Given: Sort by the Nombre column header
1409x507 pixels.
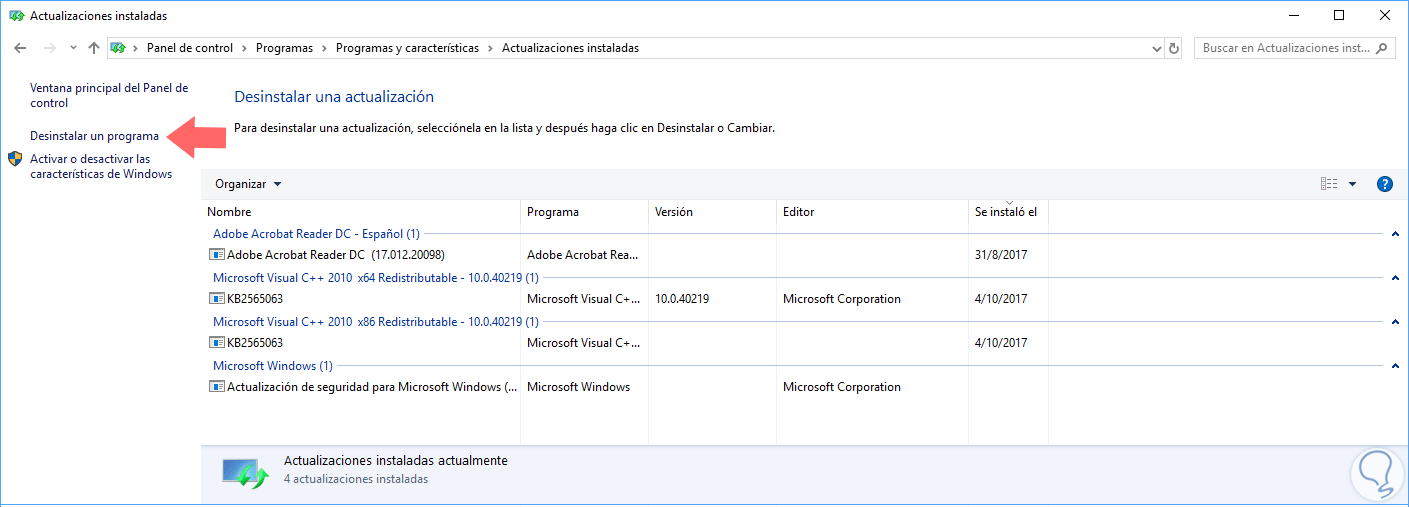Looking at the screenshot, I should click(229, 212).
